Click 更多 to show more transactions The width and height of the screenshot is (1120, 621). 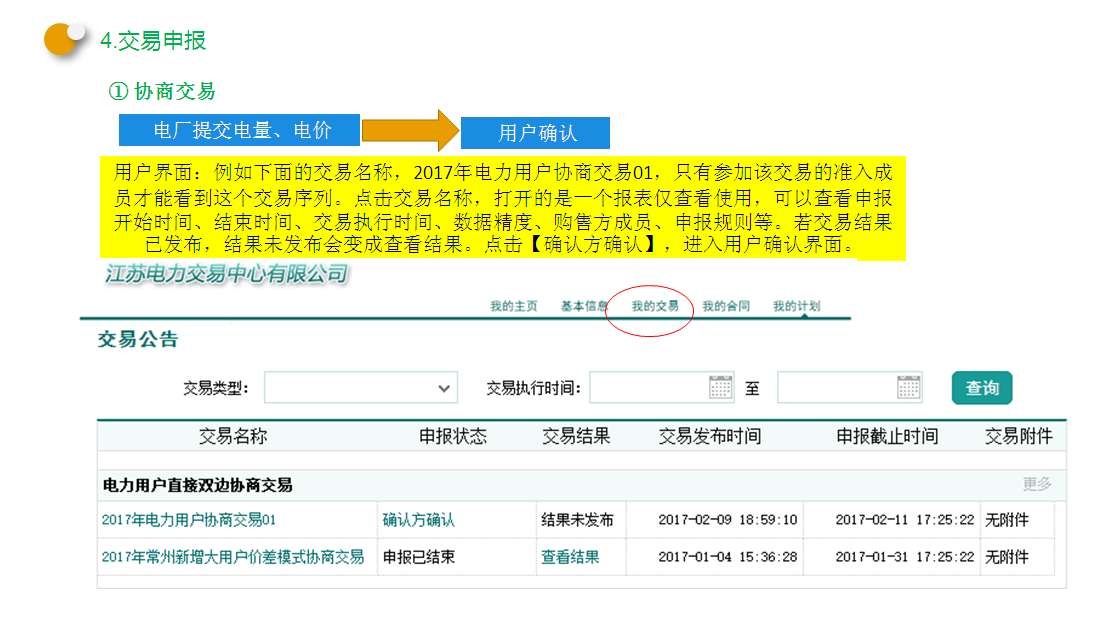pyautogui.click(x=1037, y=484)
